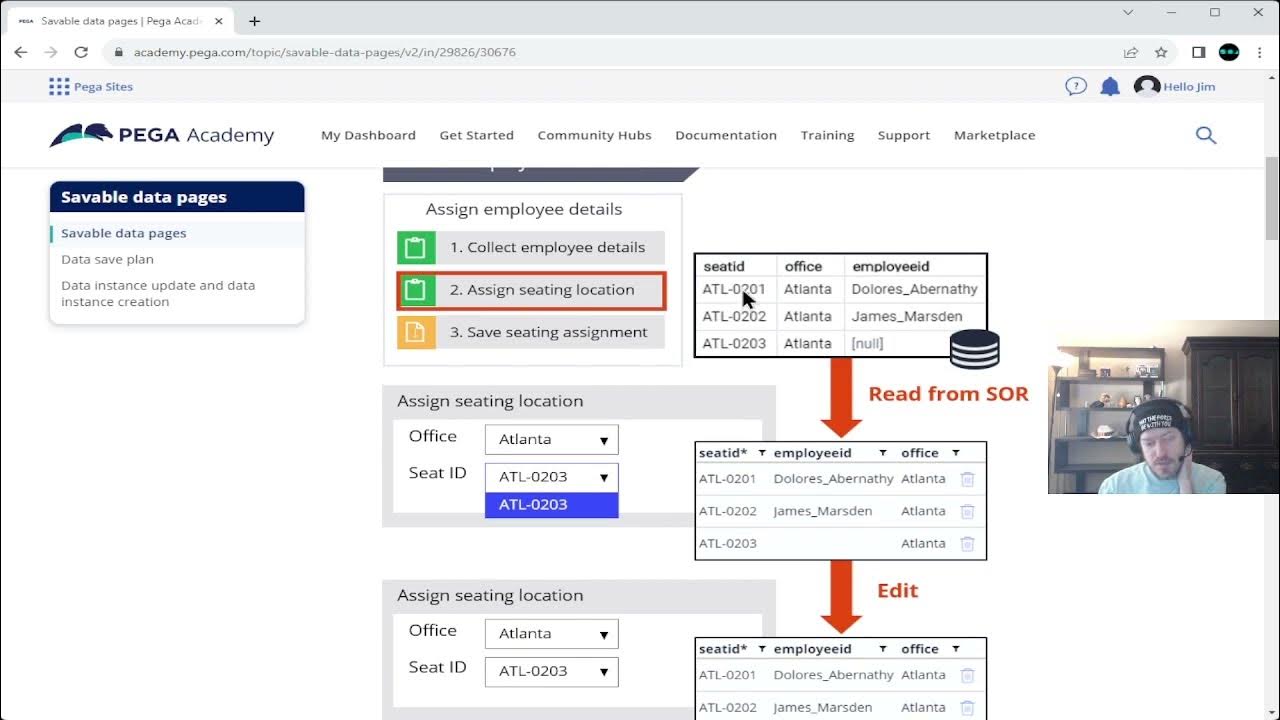1280x720 pixels.
Task: Click the James_Marsden cell in top table
Action: (x=907, y=316)
